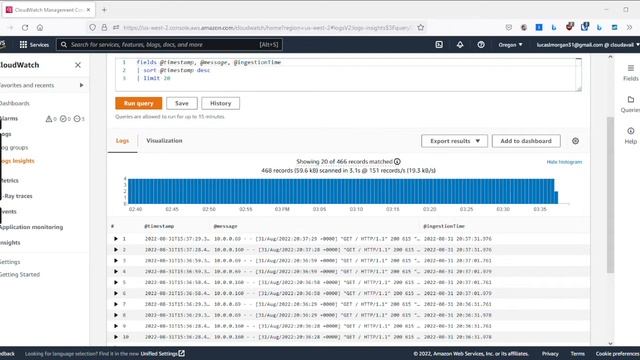
Task: Click the info icon beside records matched
Action: pyautogui.click(x=397, y=162)
